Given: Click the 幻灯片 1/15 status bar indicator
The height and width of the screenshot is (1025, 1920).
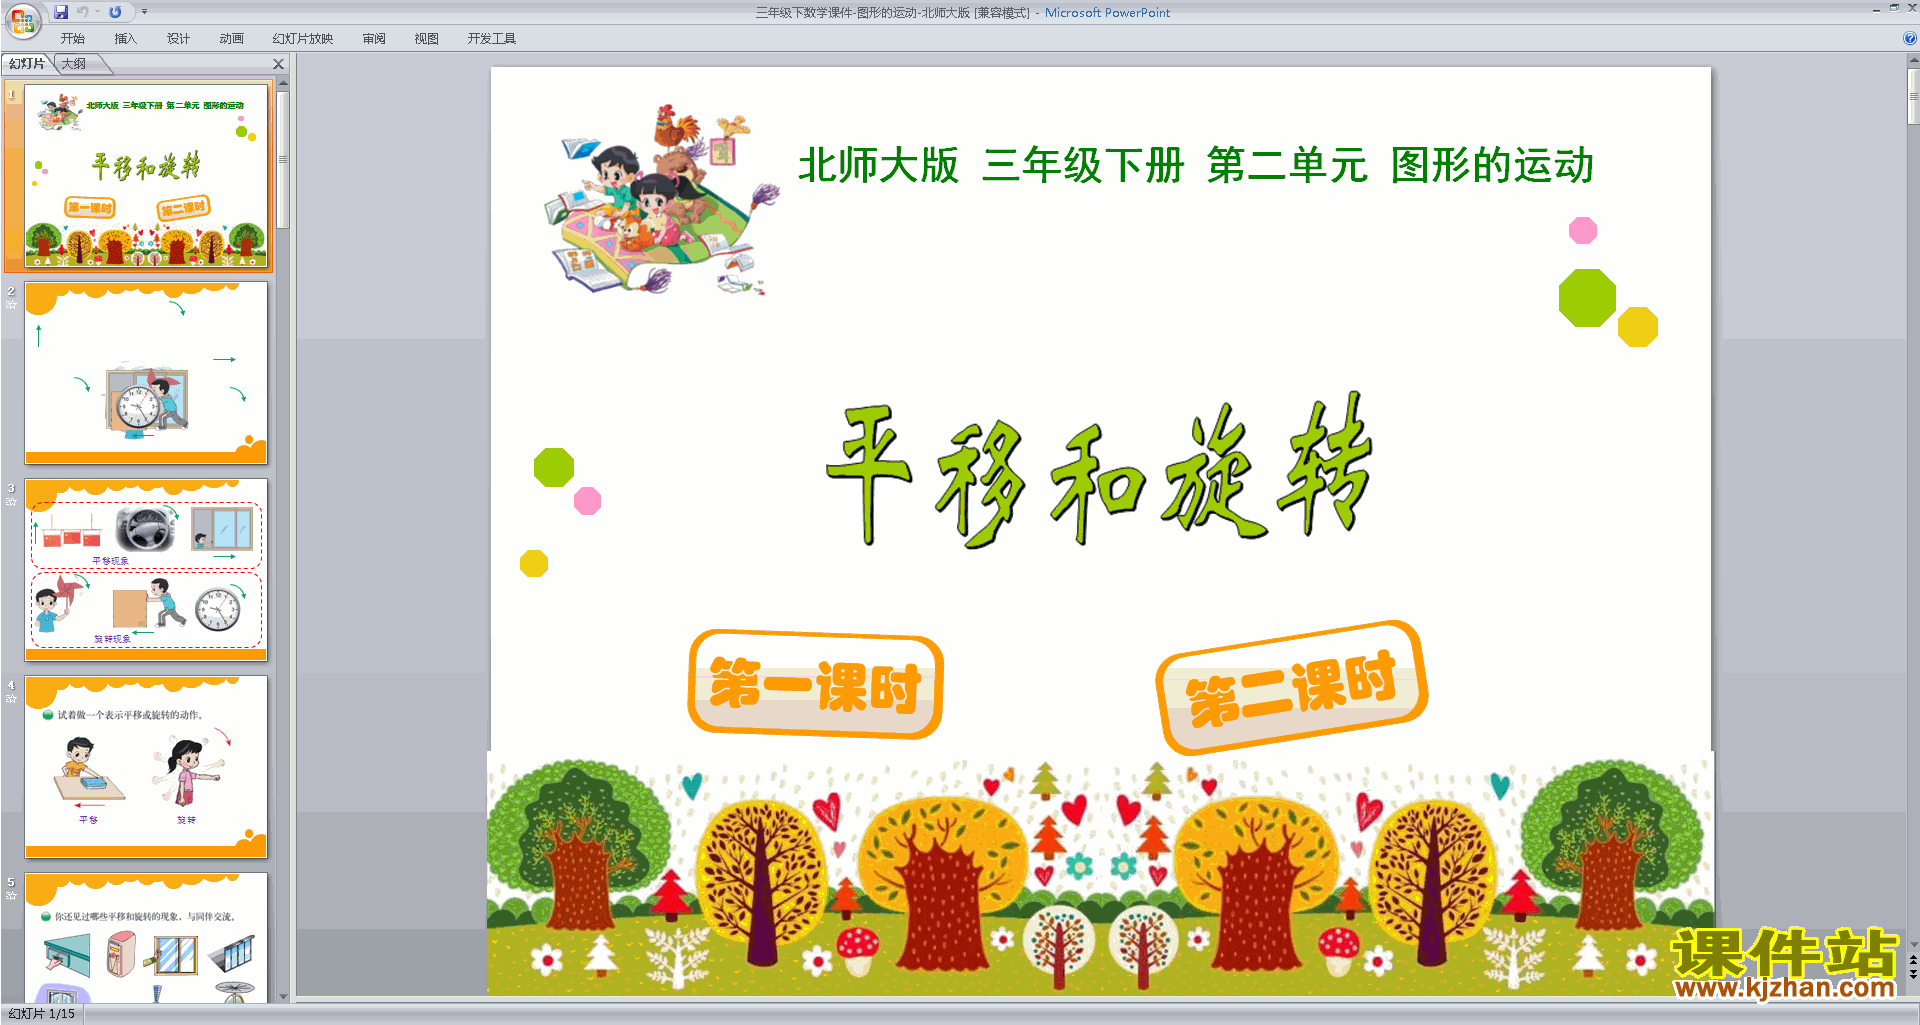Looking at the screenshot, I should click(x=42, y=1014).
